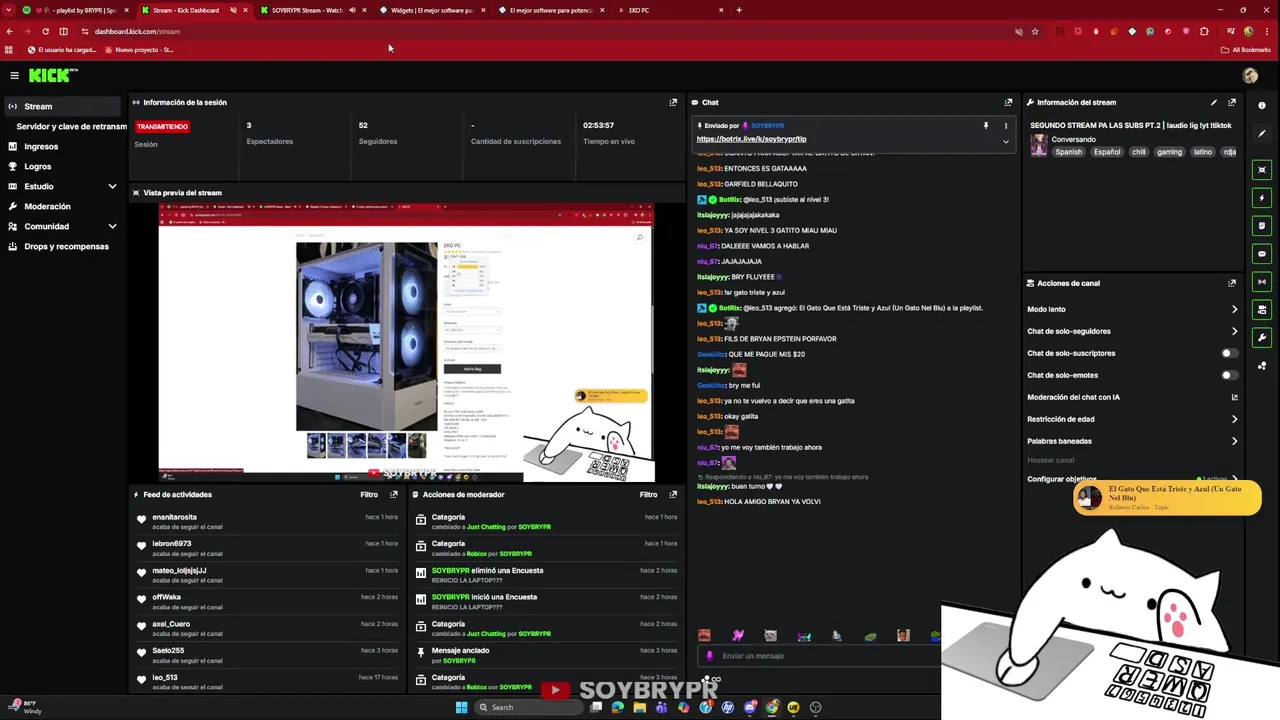Open Filtro in Feed de actividades
The image size is (1280, 720).
click(369, 494)
